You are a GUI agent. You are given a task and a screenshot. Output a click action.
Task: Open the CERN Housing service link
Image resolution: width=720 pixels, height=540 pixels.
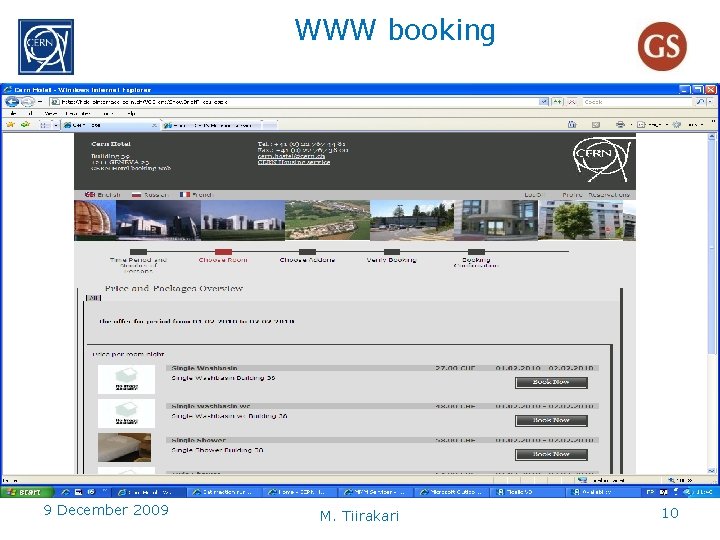[x=294, y=162]
